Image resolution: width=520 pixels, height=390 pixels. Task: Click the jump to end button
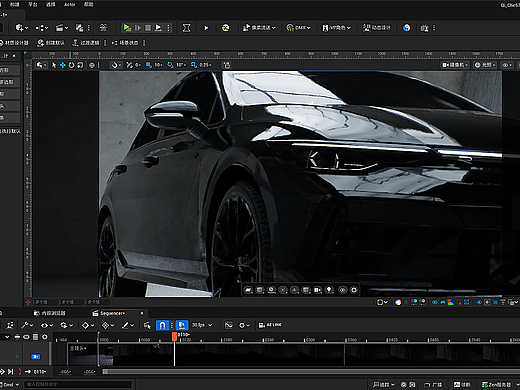[x=11, y=371]
